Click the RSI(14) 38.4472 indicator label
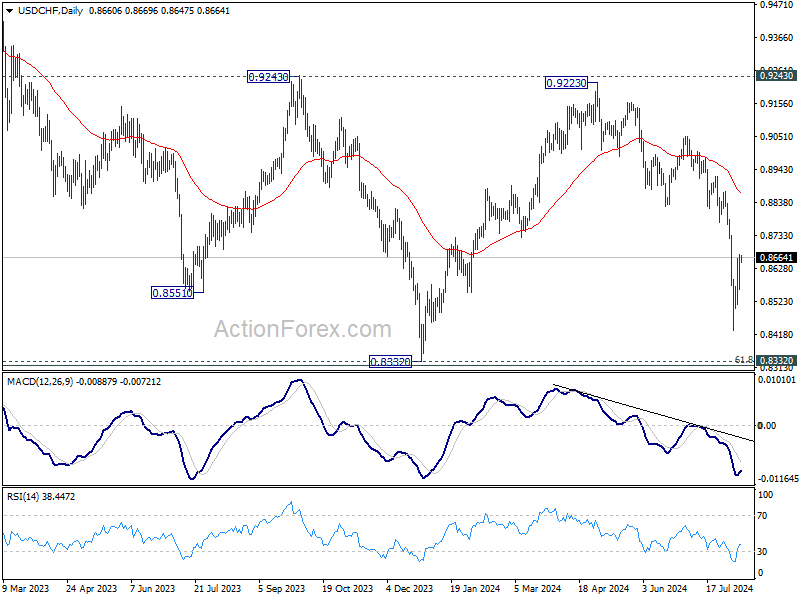The image size is (800, 600). (x=41, y=496)
